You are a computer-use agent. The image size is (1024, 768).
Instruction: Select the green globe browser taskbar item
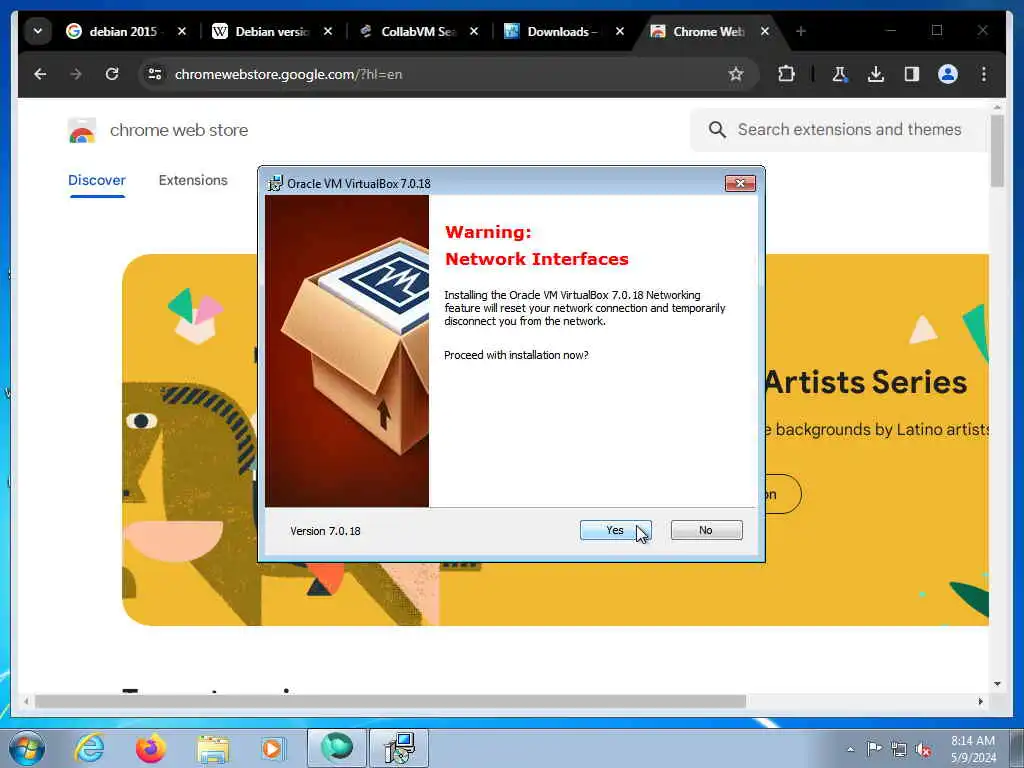337,747
